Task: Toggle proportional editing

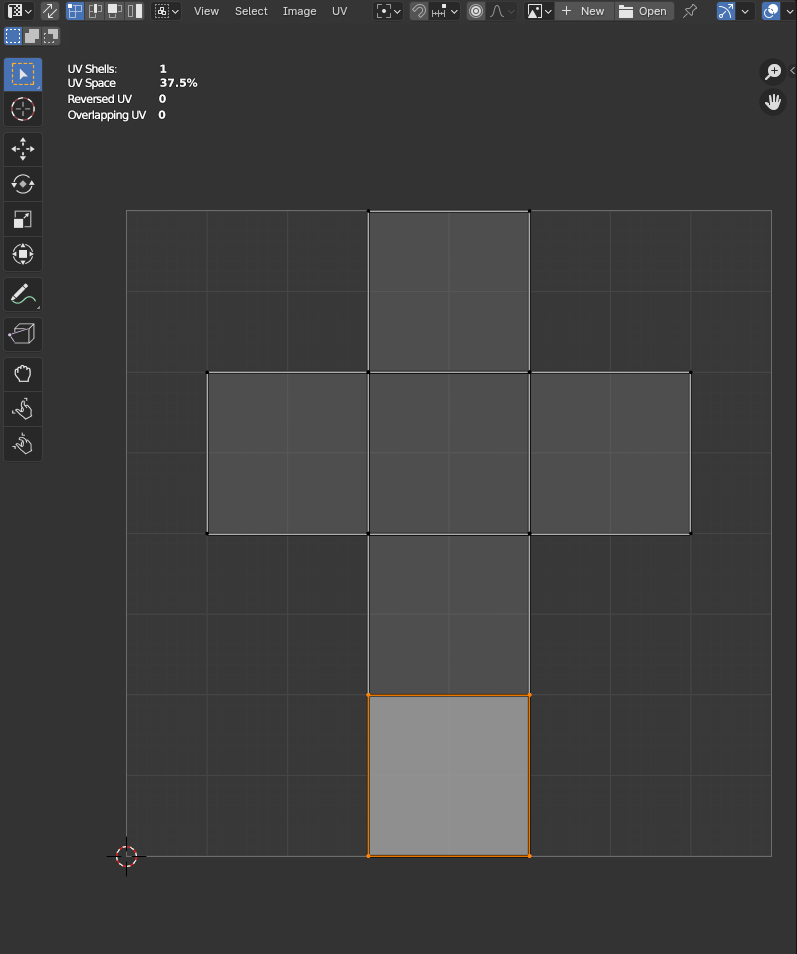Action: pos(476,11)
